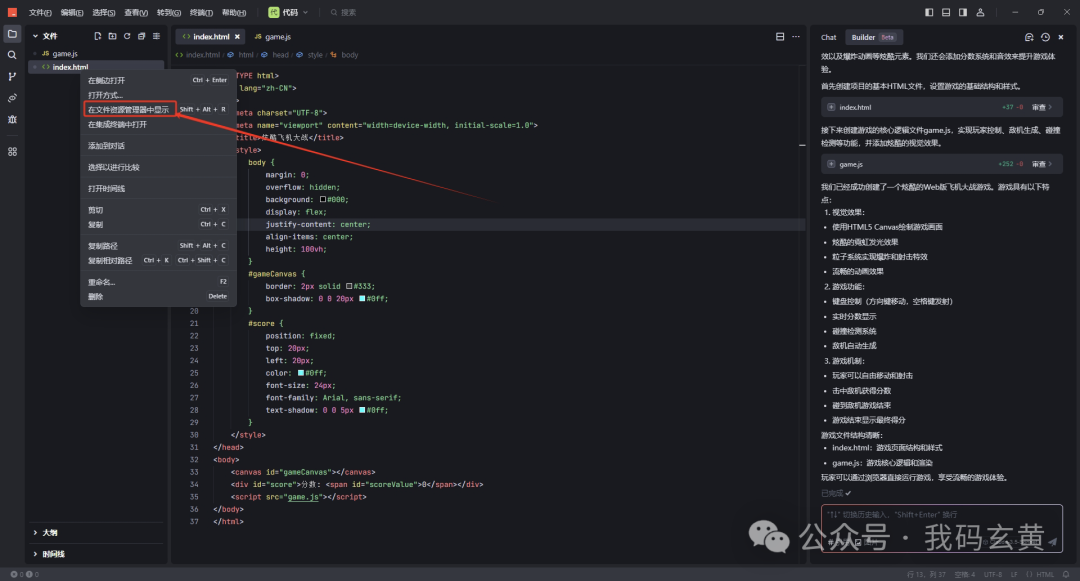
Task: Send the message with paper plane icon
Action: [x=1052, y=542]
